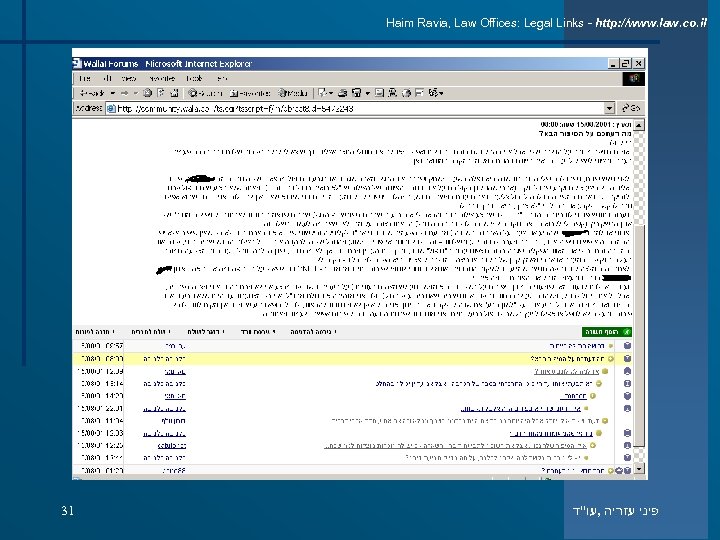Click the Windows flag throbber logo
This screenshot has width=720, height=540.
[634, 79]
